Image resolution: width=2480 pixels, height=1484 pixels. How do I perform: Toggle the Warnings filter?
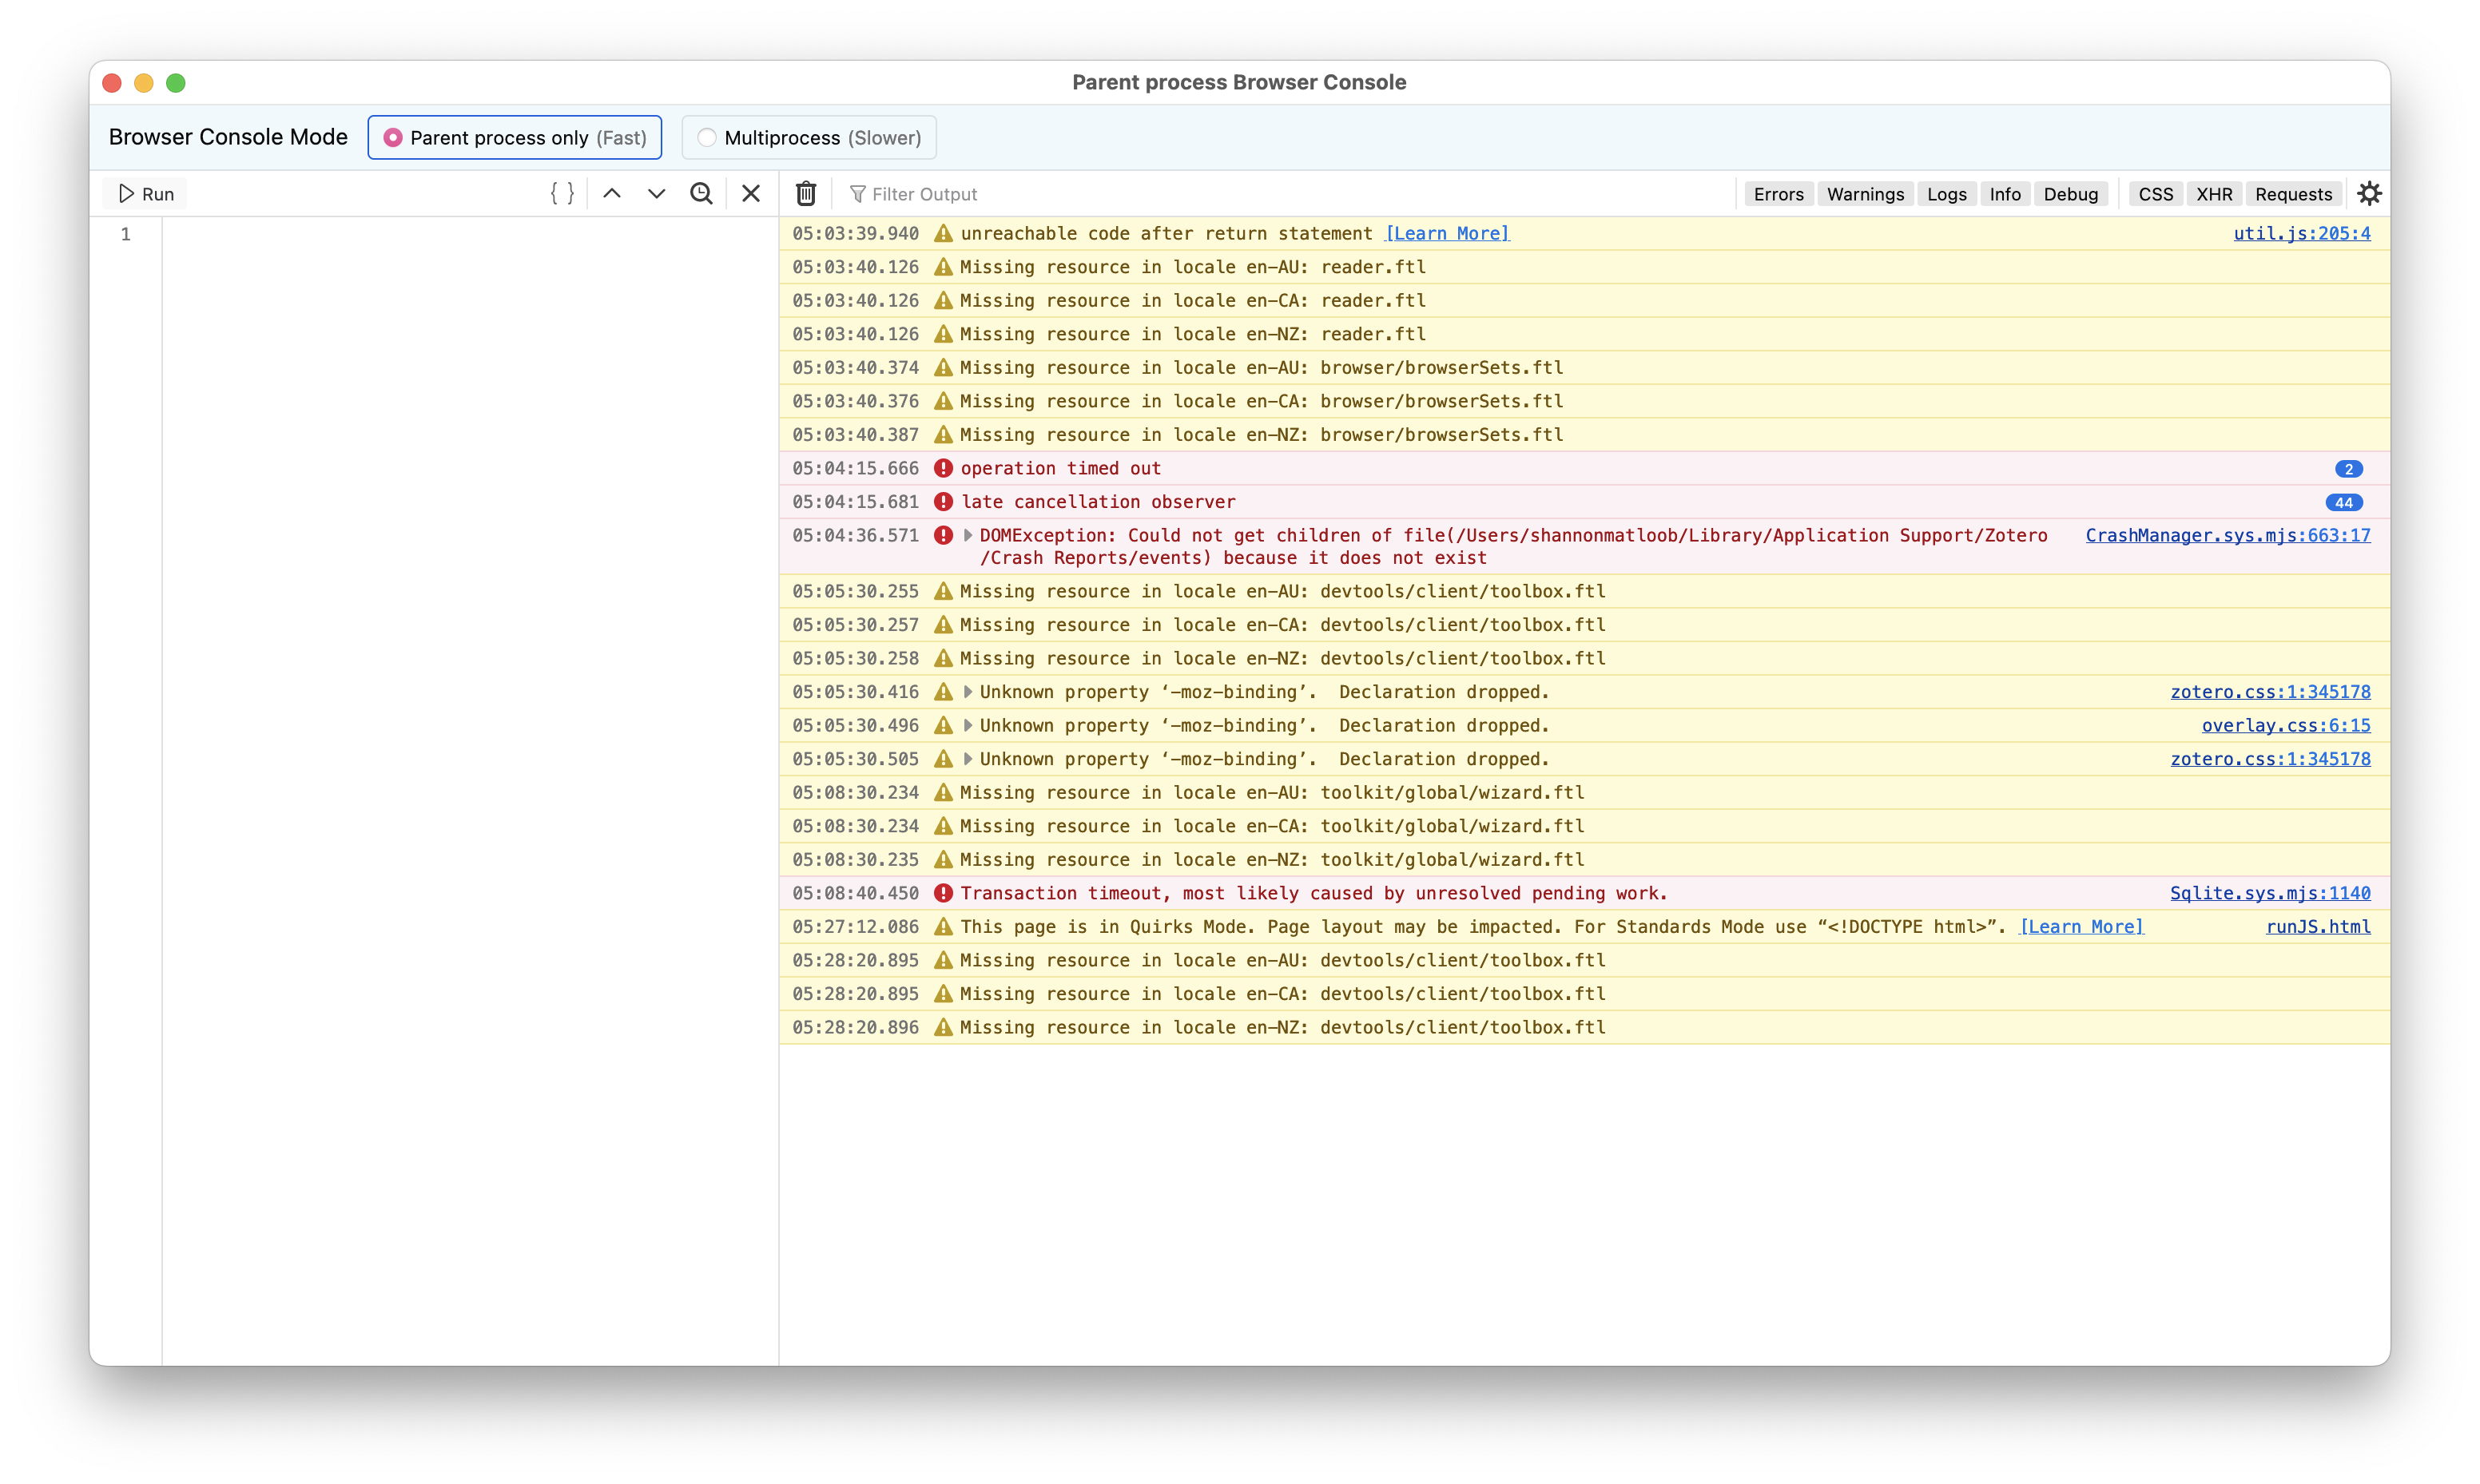pos(1865,194)
